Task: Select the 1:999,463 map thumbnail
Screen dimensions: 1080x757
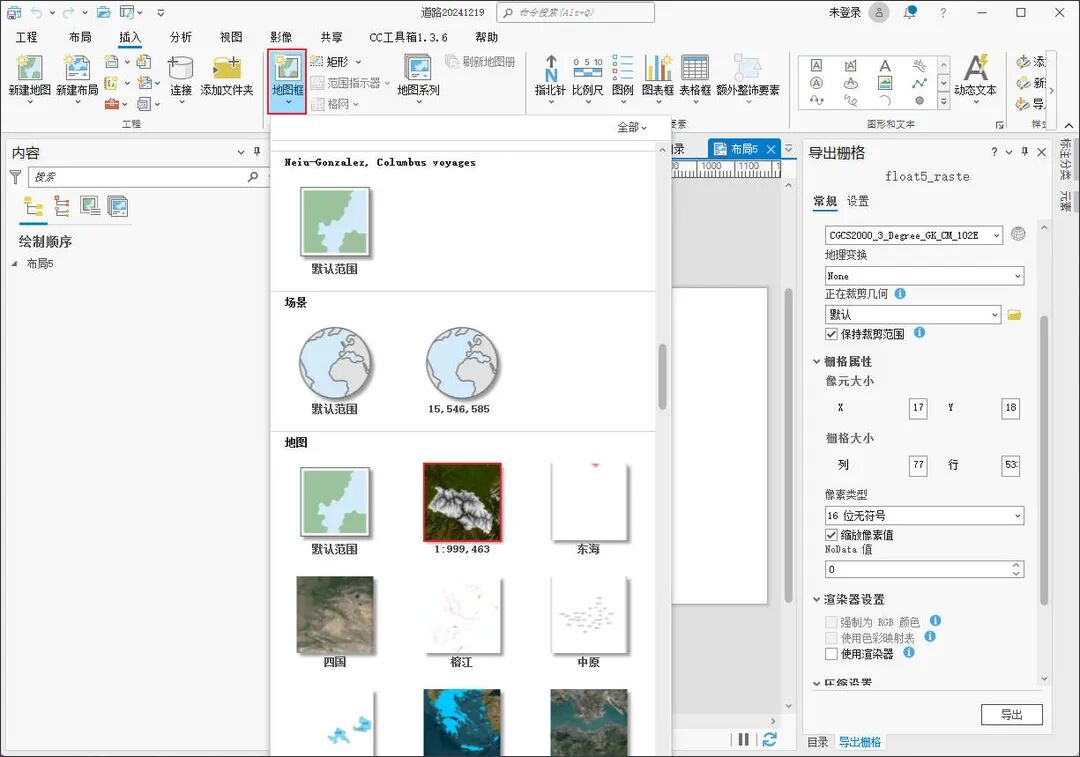Action: (x=462, y=503)
